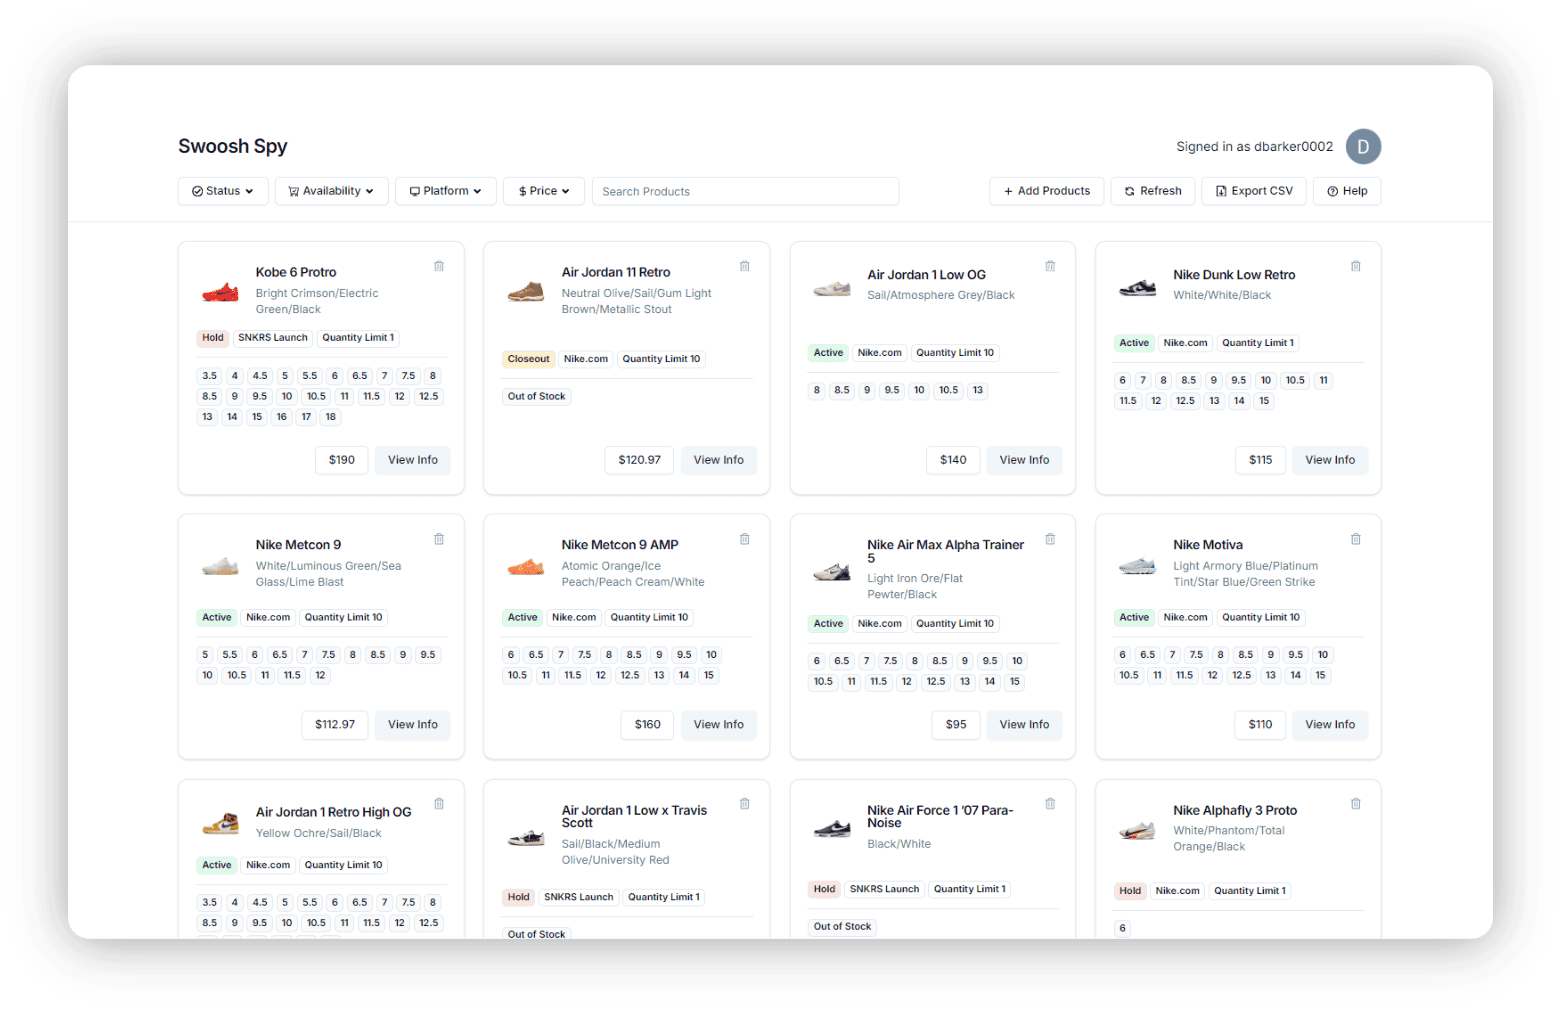
Task: Click the Add Products button
Action: click(x=1047, y=191)
